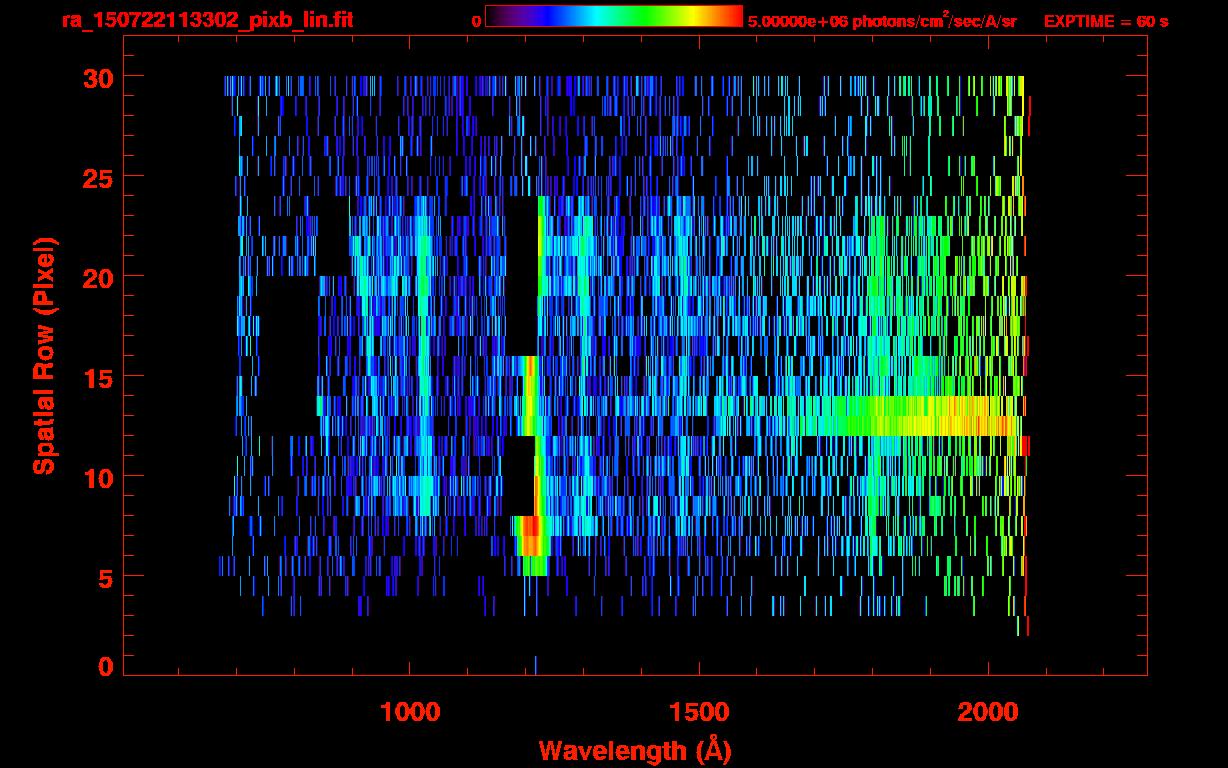1228x768 pixels.
Task: Click the y-axis tick label 5
Action: click(x=105, y=577)
